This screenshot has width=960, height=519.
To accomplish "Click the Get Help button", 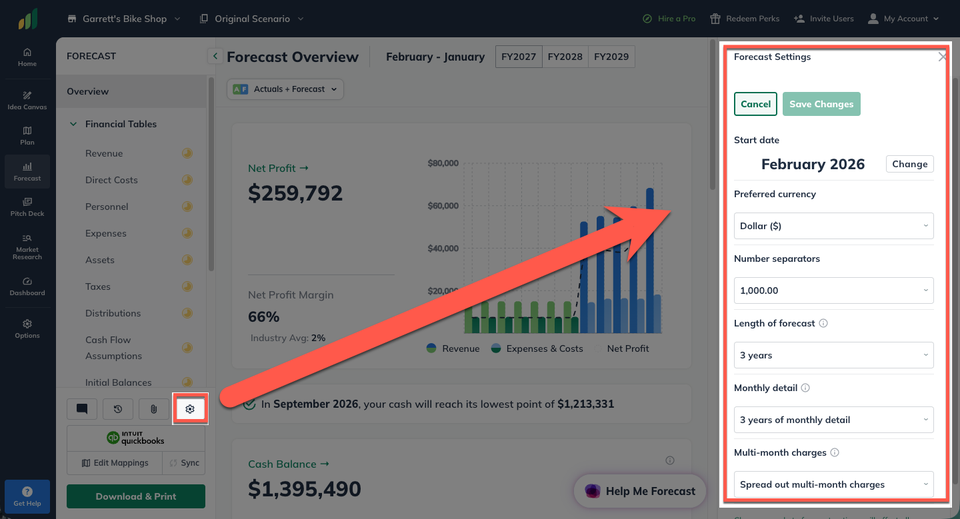I will (x=27, y=496).
